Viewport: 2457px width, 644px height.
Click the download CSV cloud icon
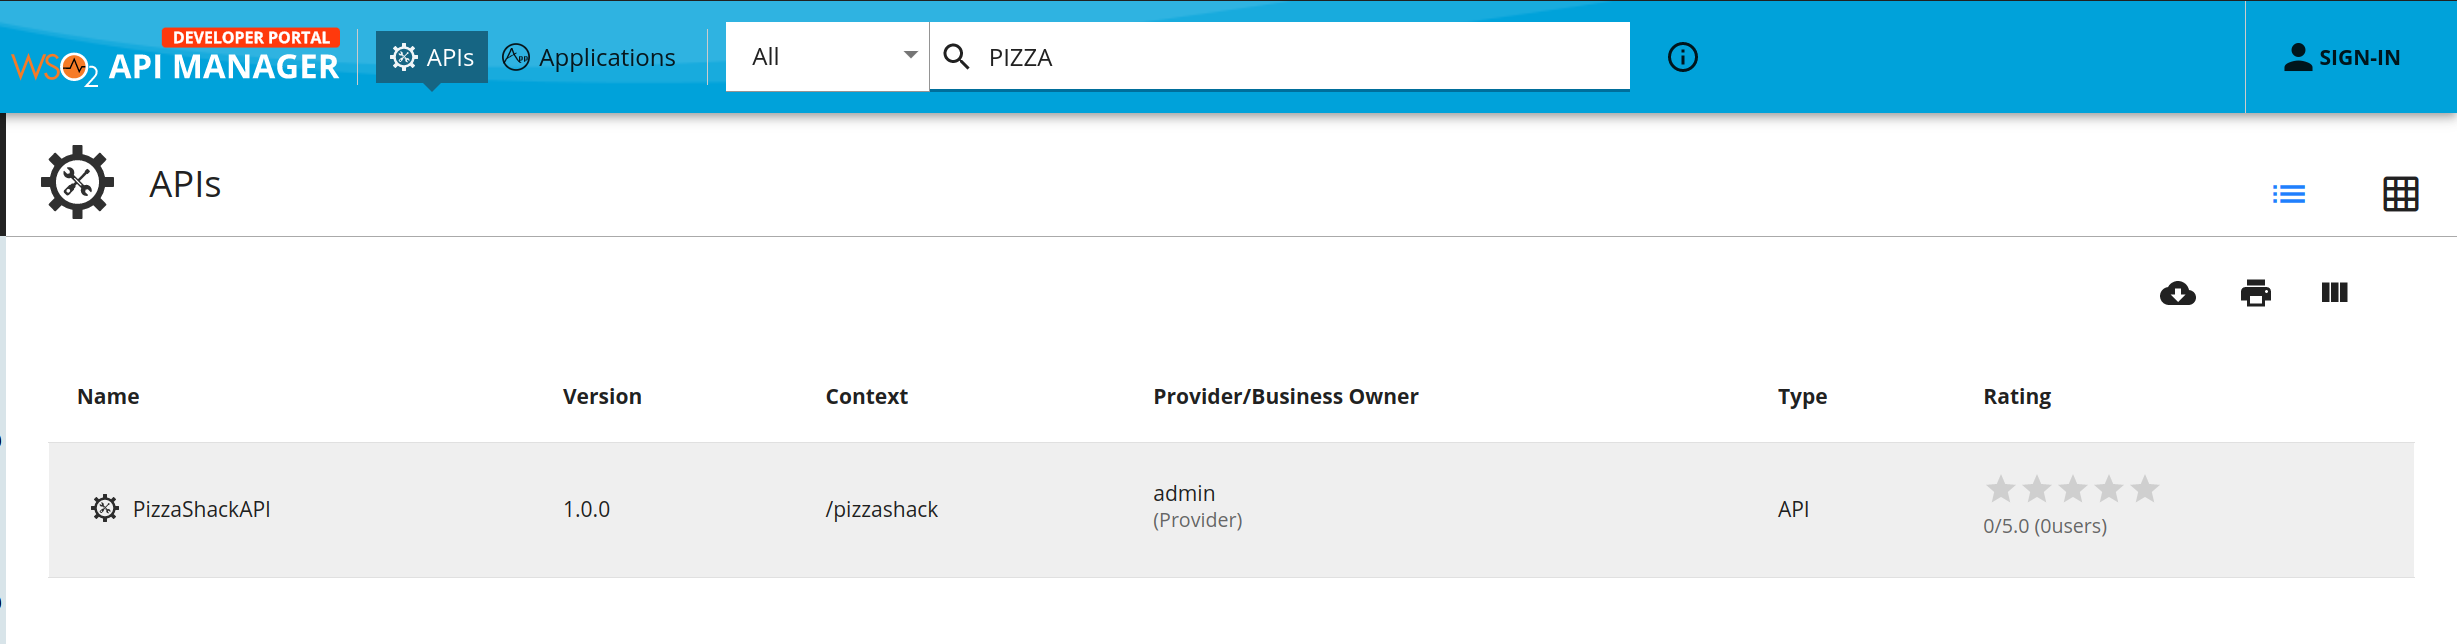click(2177, 293)
